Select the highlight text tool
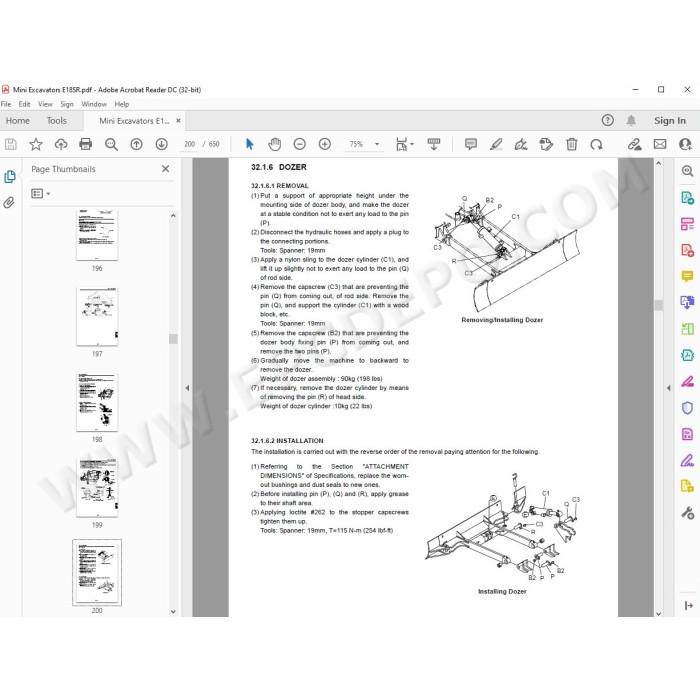700x700 pixels. (x=496, y=144)
